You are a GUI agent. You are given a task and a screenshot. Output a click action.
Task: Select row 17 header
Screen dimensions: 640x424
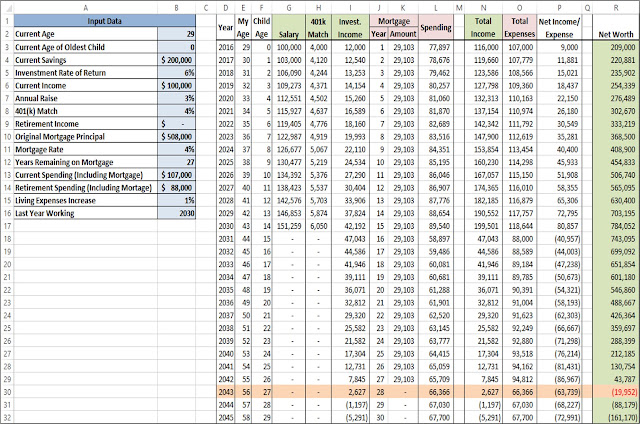click(7, 226)
